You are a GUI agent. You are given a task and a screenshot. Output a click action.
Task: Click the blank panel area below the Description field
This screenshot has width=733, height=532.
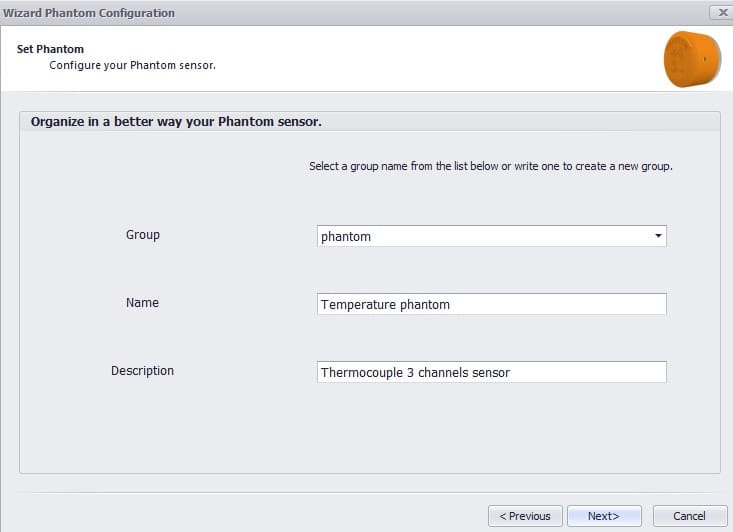tap(370, 430)
